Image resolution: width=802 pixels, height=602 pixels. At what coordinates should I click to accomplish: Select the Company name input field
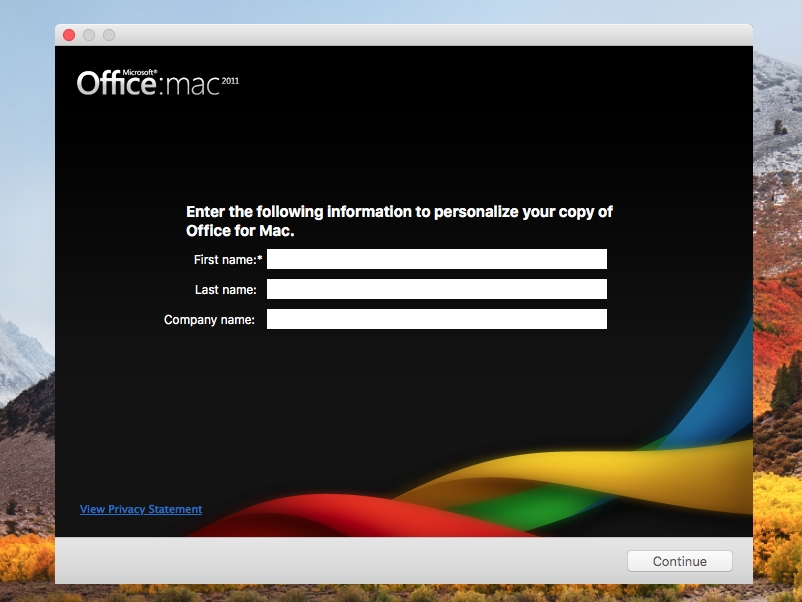(437, 319)
